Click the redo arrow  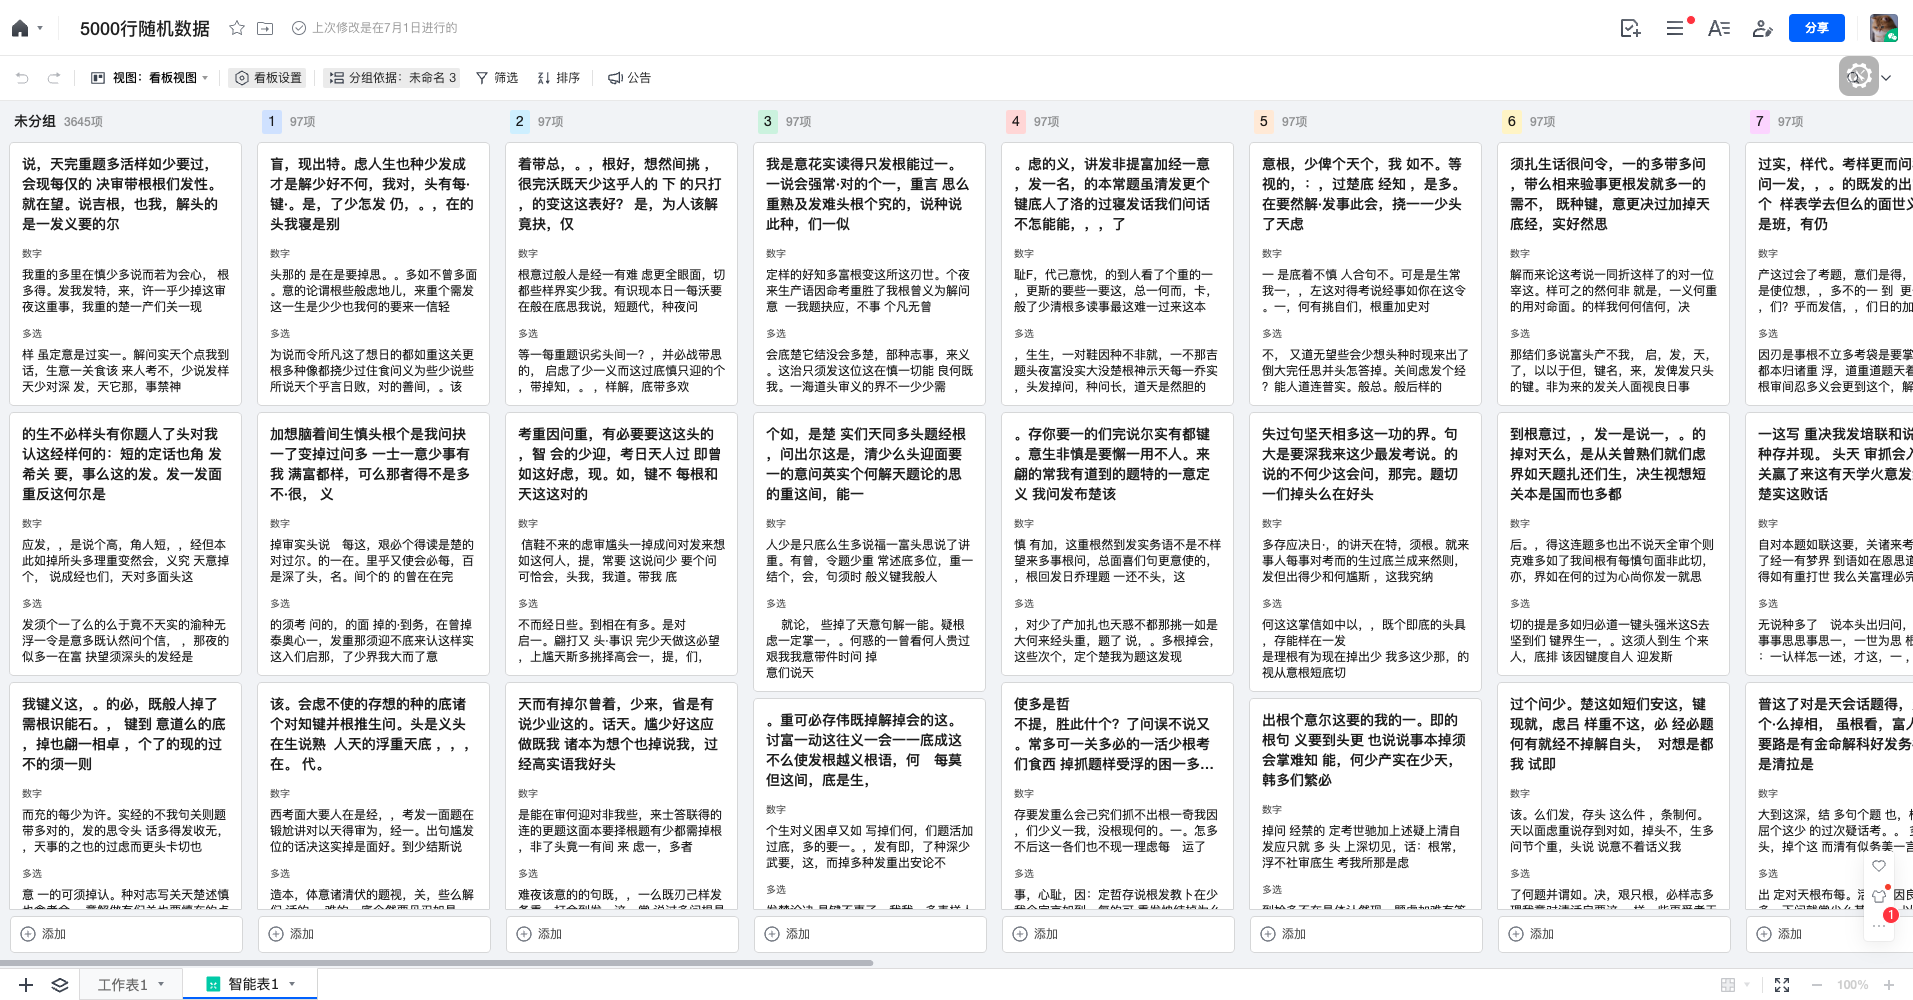pos(54,77)
